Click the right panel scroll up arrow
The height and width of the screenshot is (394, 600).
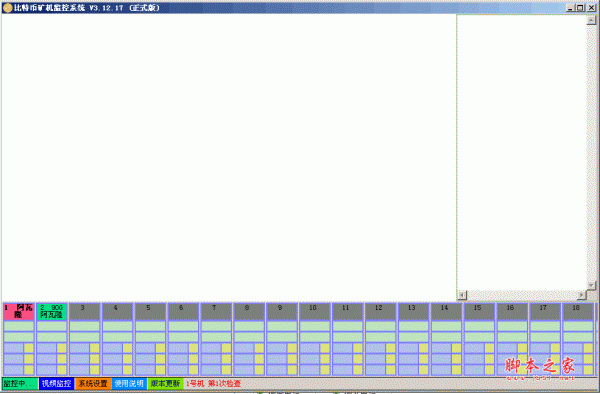tap(591, 20)
